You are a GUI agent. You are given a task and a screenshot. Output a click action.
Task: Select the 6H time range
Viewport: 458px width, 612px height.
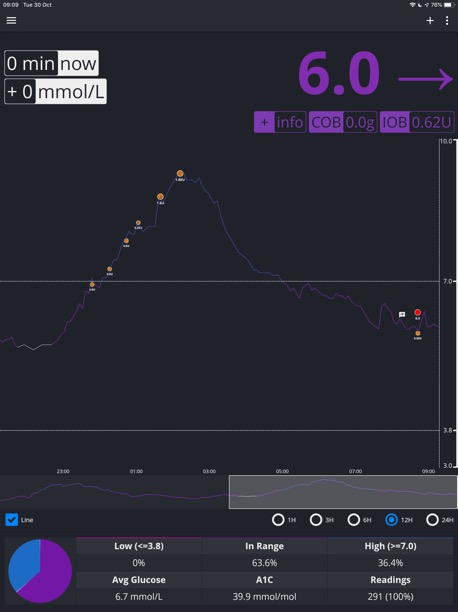(354, 520)
